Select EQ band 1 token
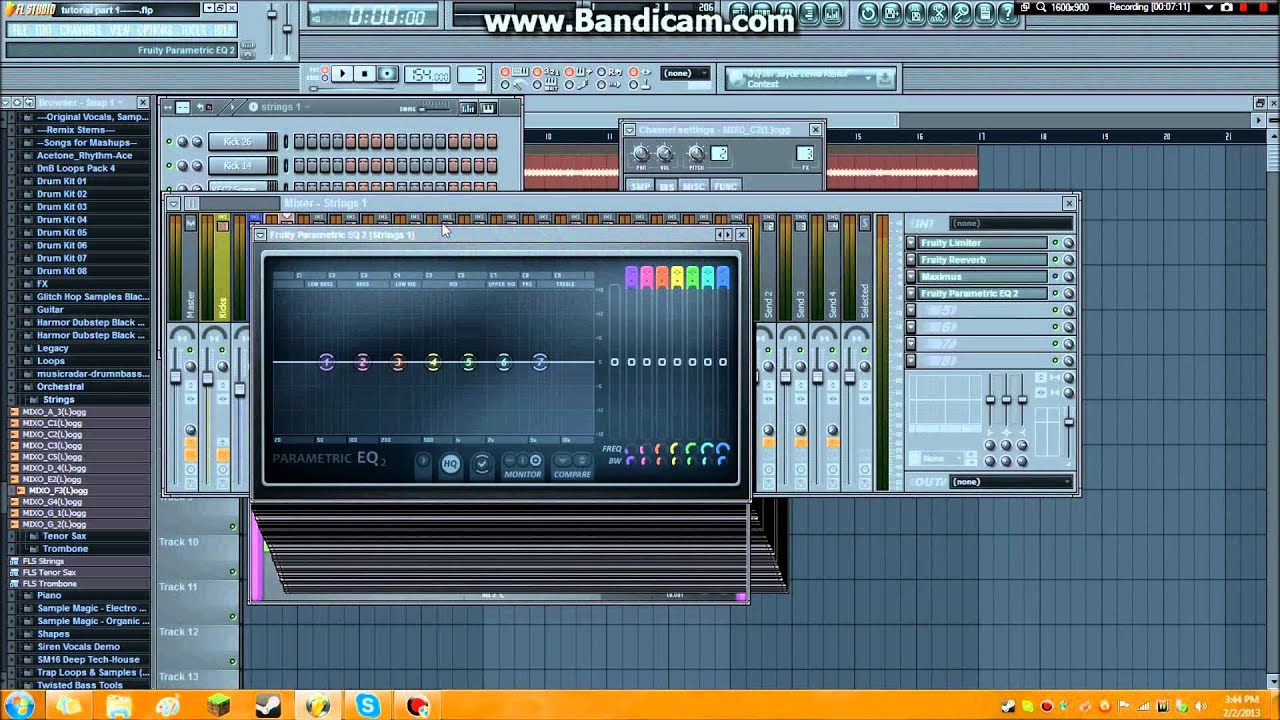Image resolution: width=1280 pixels, height=720 pixels. 326,362
